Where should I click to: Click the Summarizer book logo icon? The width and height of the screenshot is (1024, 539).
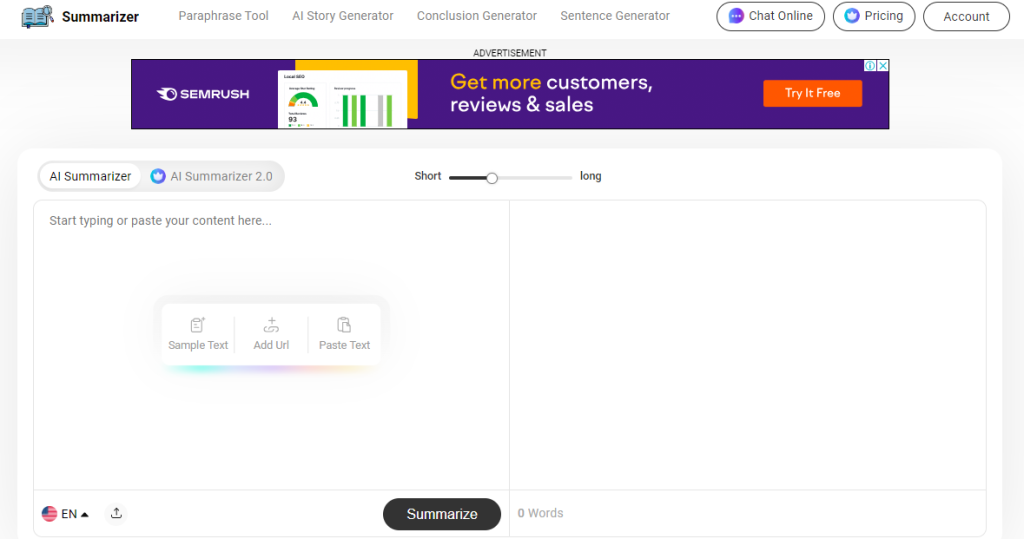click(37, 16)
